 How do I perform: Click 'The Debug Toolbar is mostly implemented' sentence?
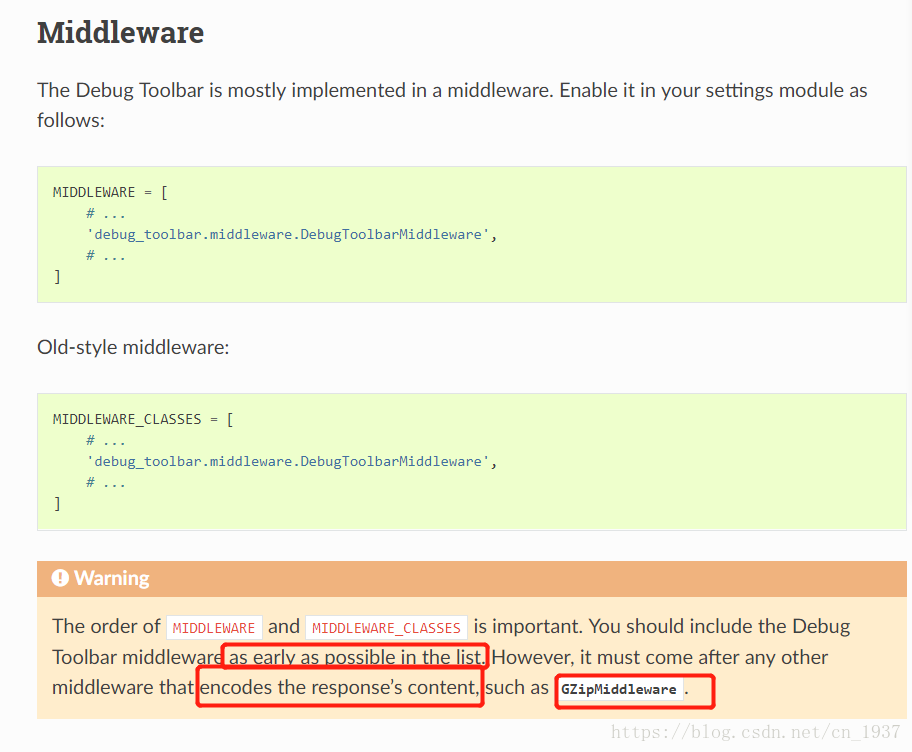295,91
